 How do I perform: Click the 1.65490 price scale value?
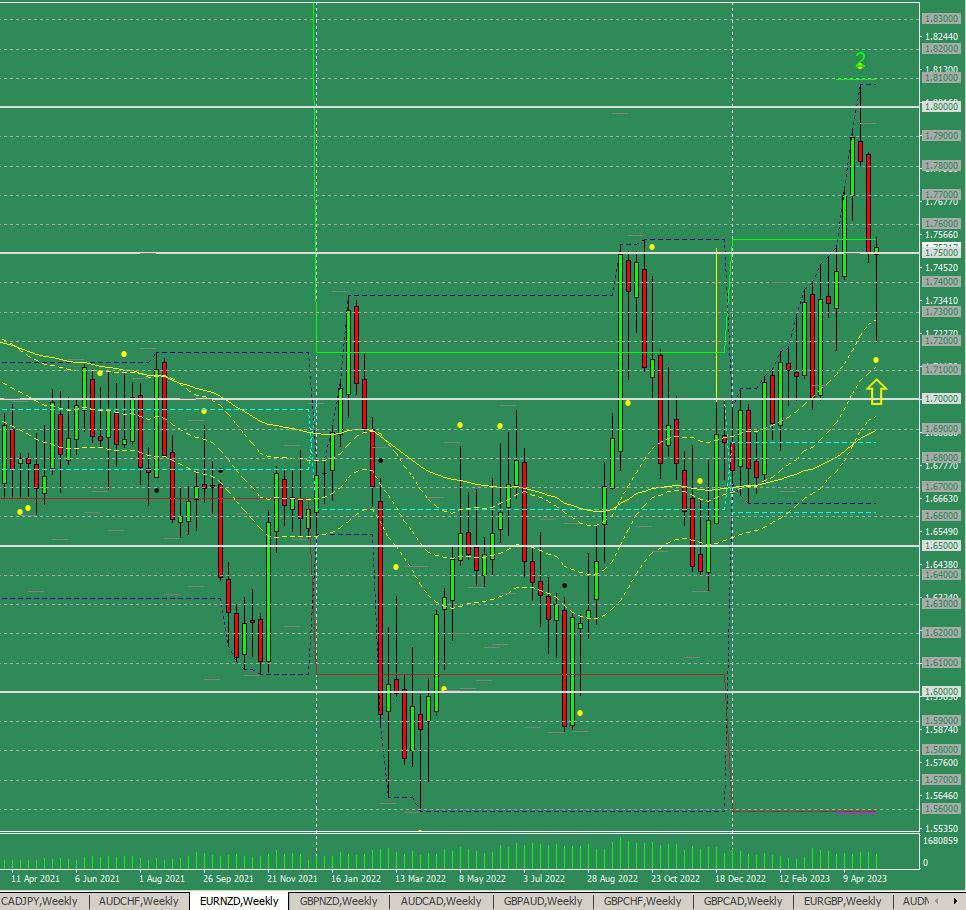click(x=941, y=532)
